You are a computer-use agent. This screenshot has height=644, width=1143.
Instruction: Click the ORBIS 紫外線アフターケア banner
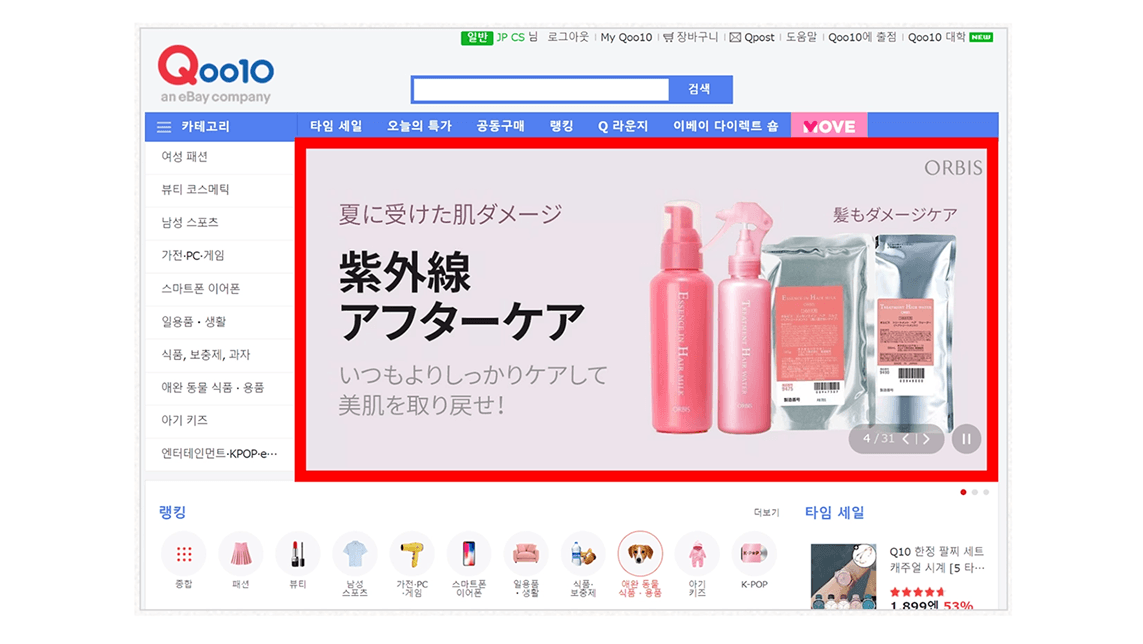click(x=646, y=310)
